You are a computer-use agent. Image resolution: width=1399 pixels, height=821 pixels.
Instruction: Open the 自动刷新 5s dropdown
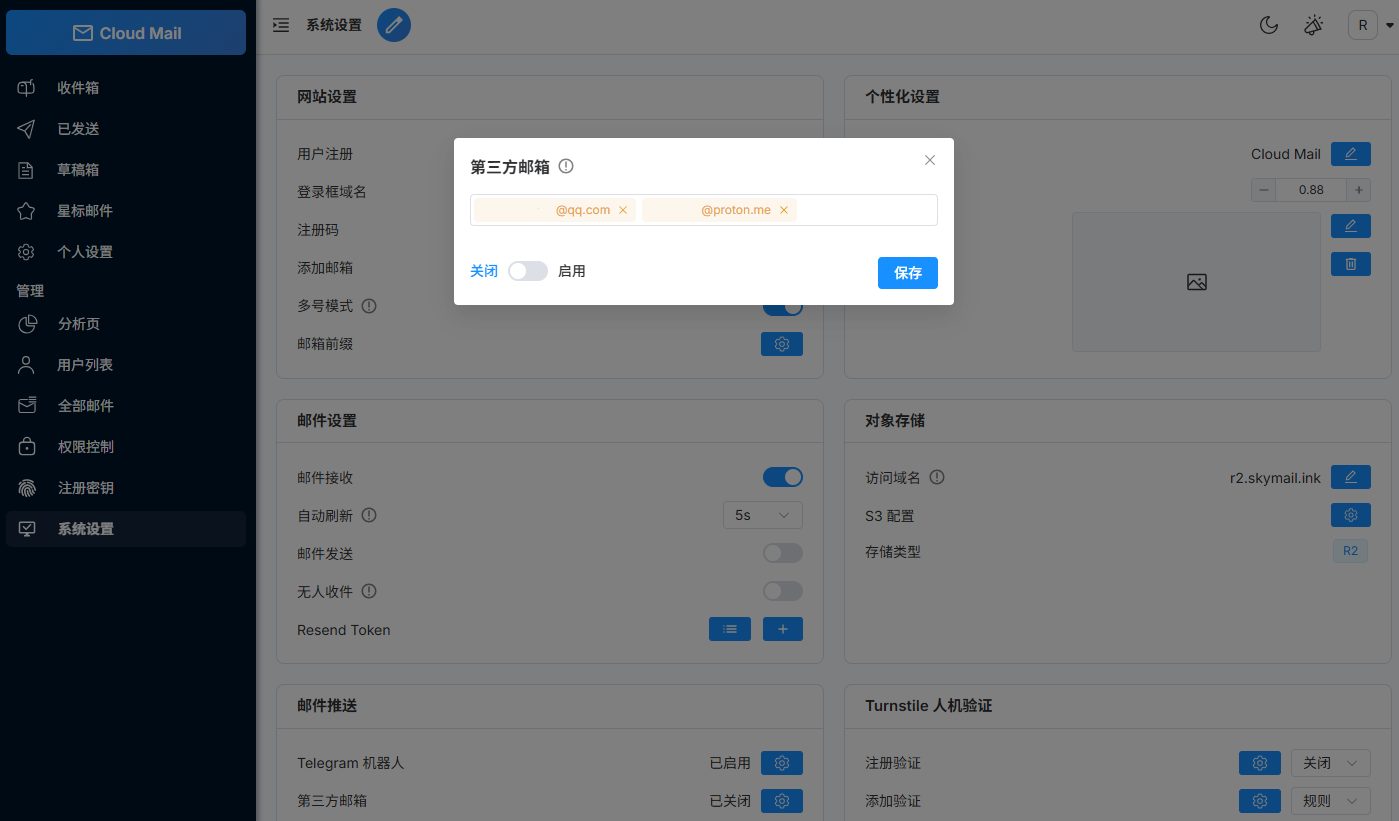pos(762,515)
